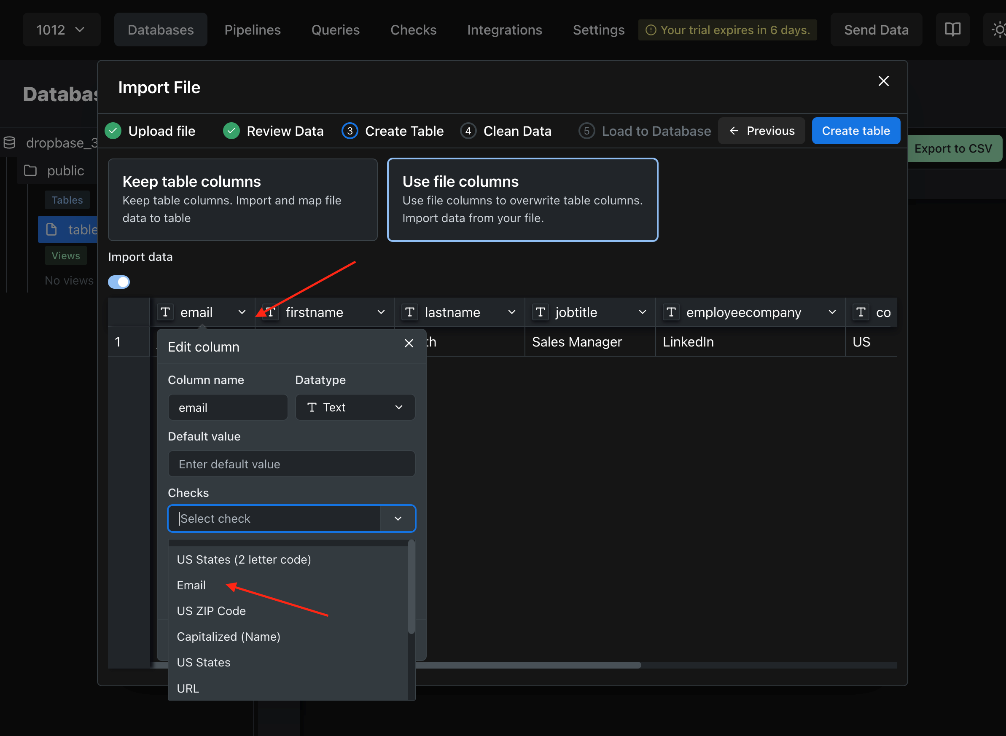
Task: Choose Email from the checks list
Action: pyautogui.click(x=192, y=585)
